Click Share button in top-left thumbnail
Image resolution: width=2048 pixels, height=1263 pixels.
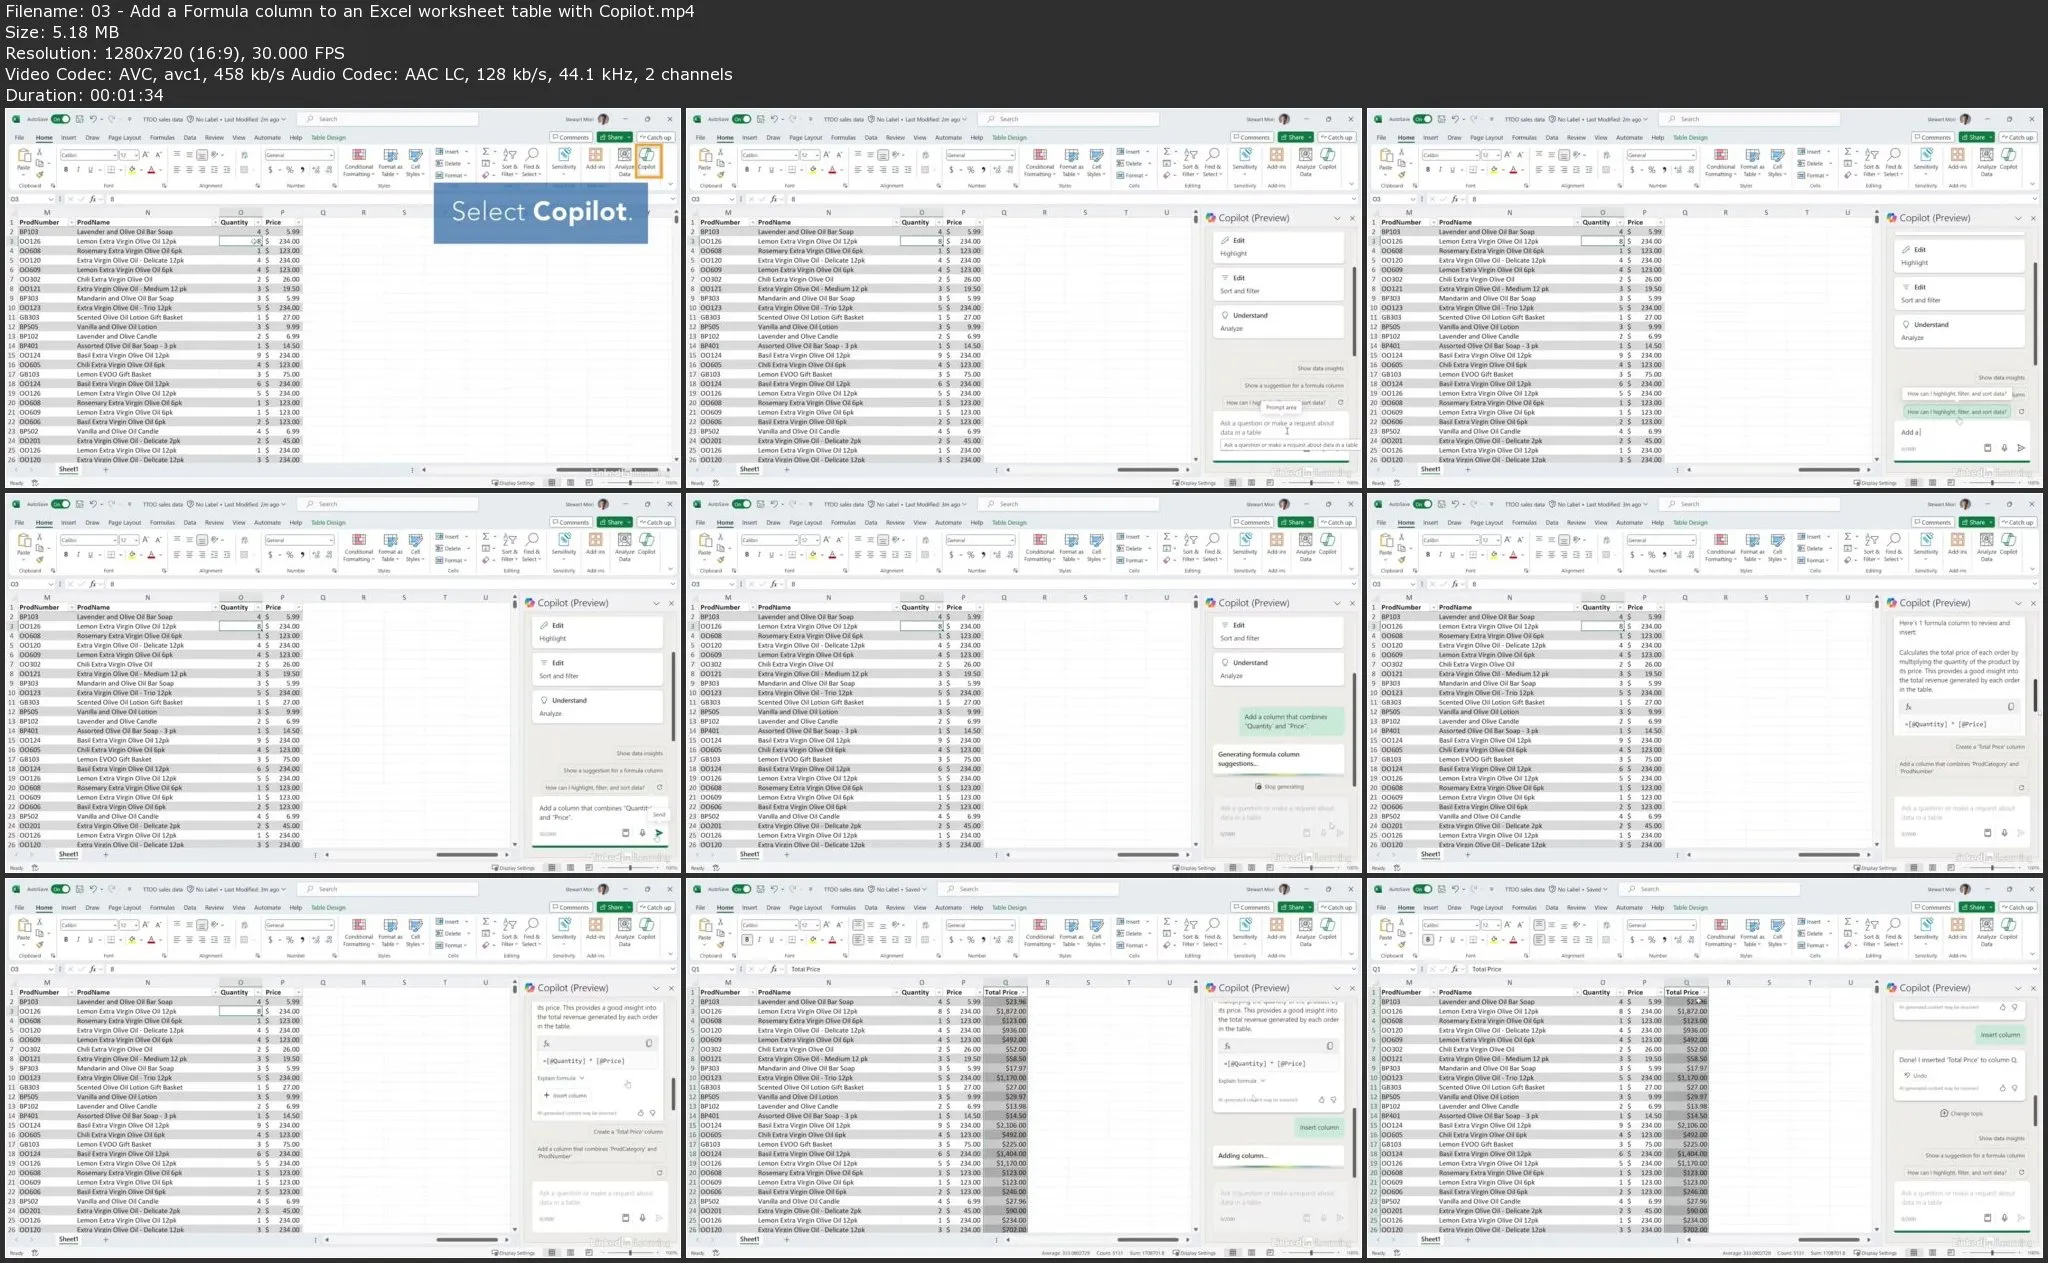click(x=615, y=137)
